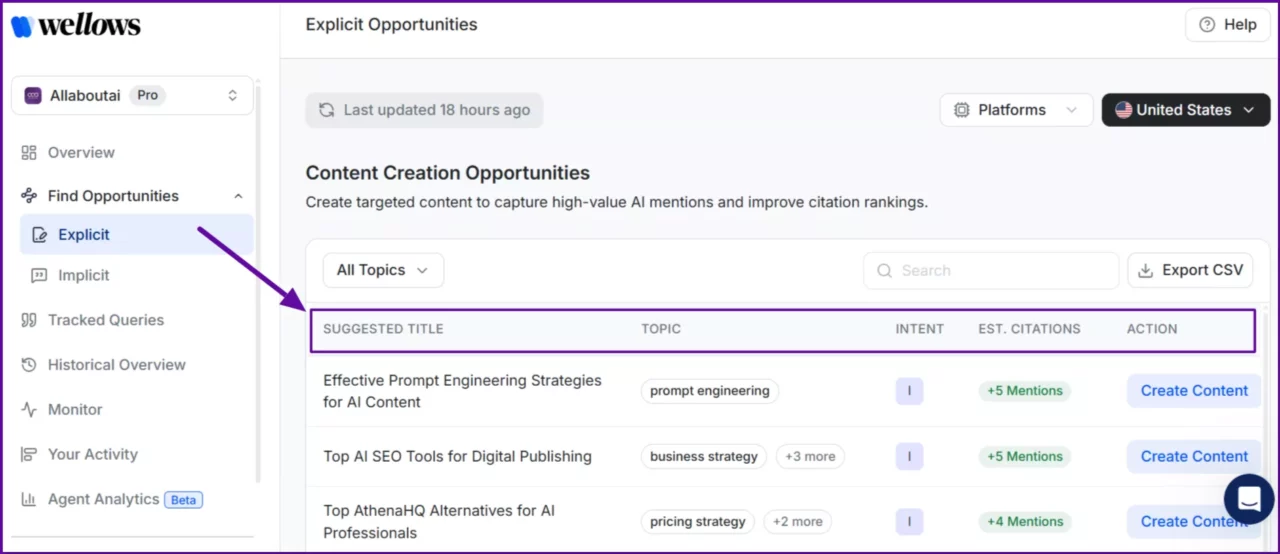Click the search magnifier icon
Screen dimensions: 1280x554
click(884, 270)
